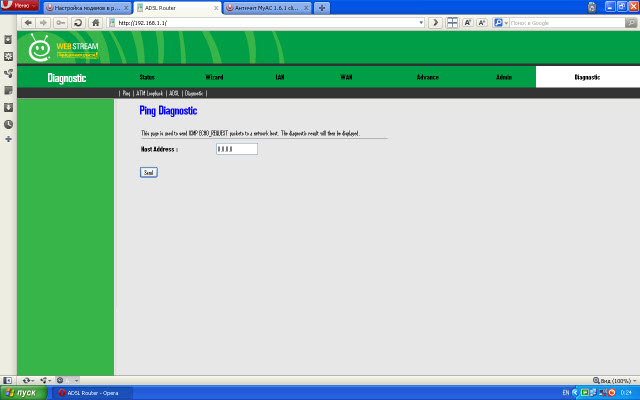Go to home page icon
The image size is (640, 400).
96,23
